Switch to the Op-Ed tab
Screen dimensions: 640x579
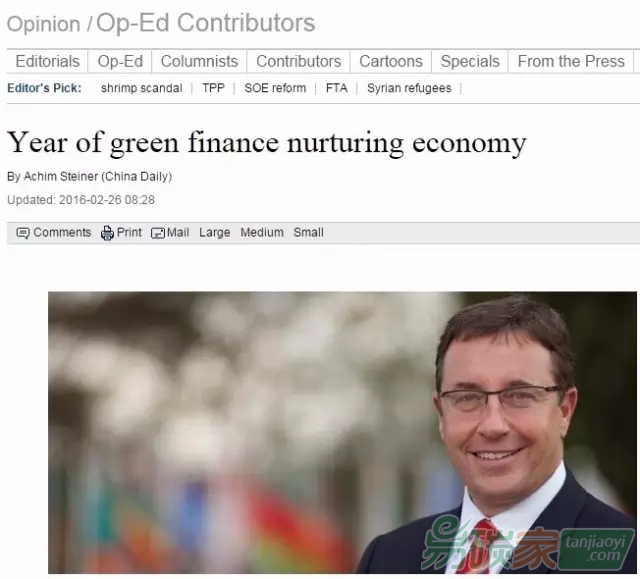(120, 61)
